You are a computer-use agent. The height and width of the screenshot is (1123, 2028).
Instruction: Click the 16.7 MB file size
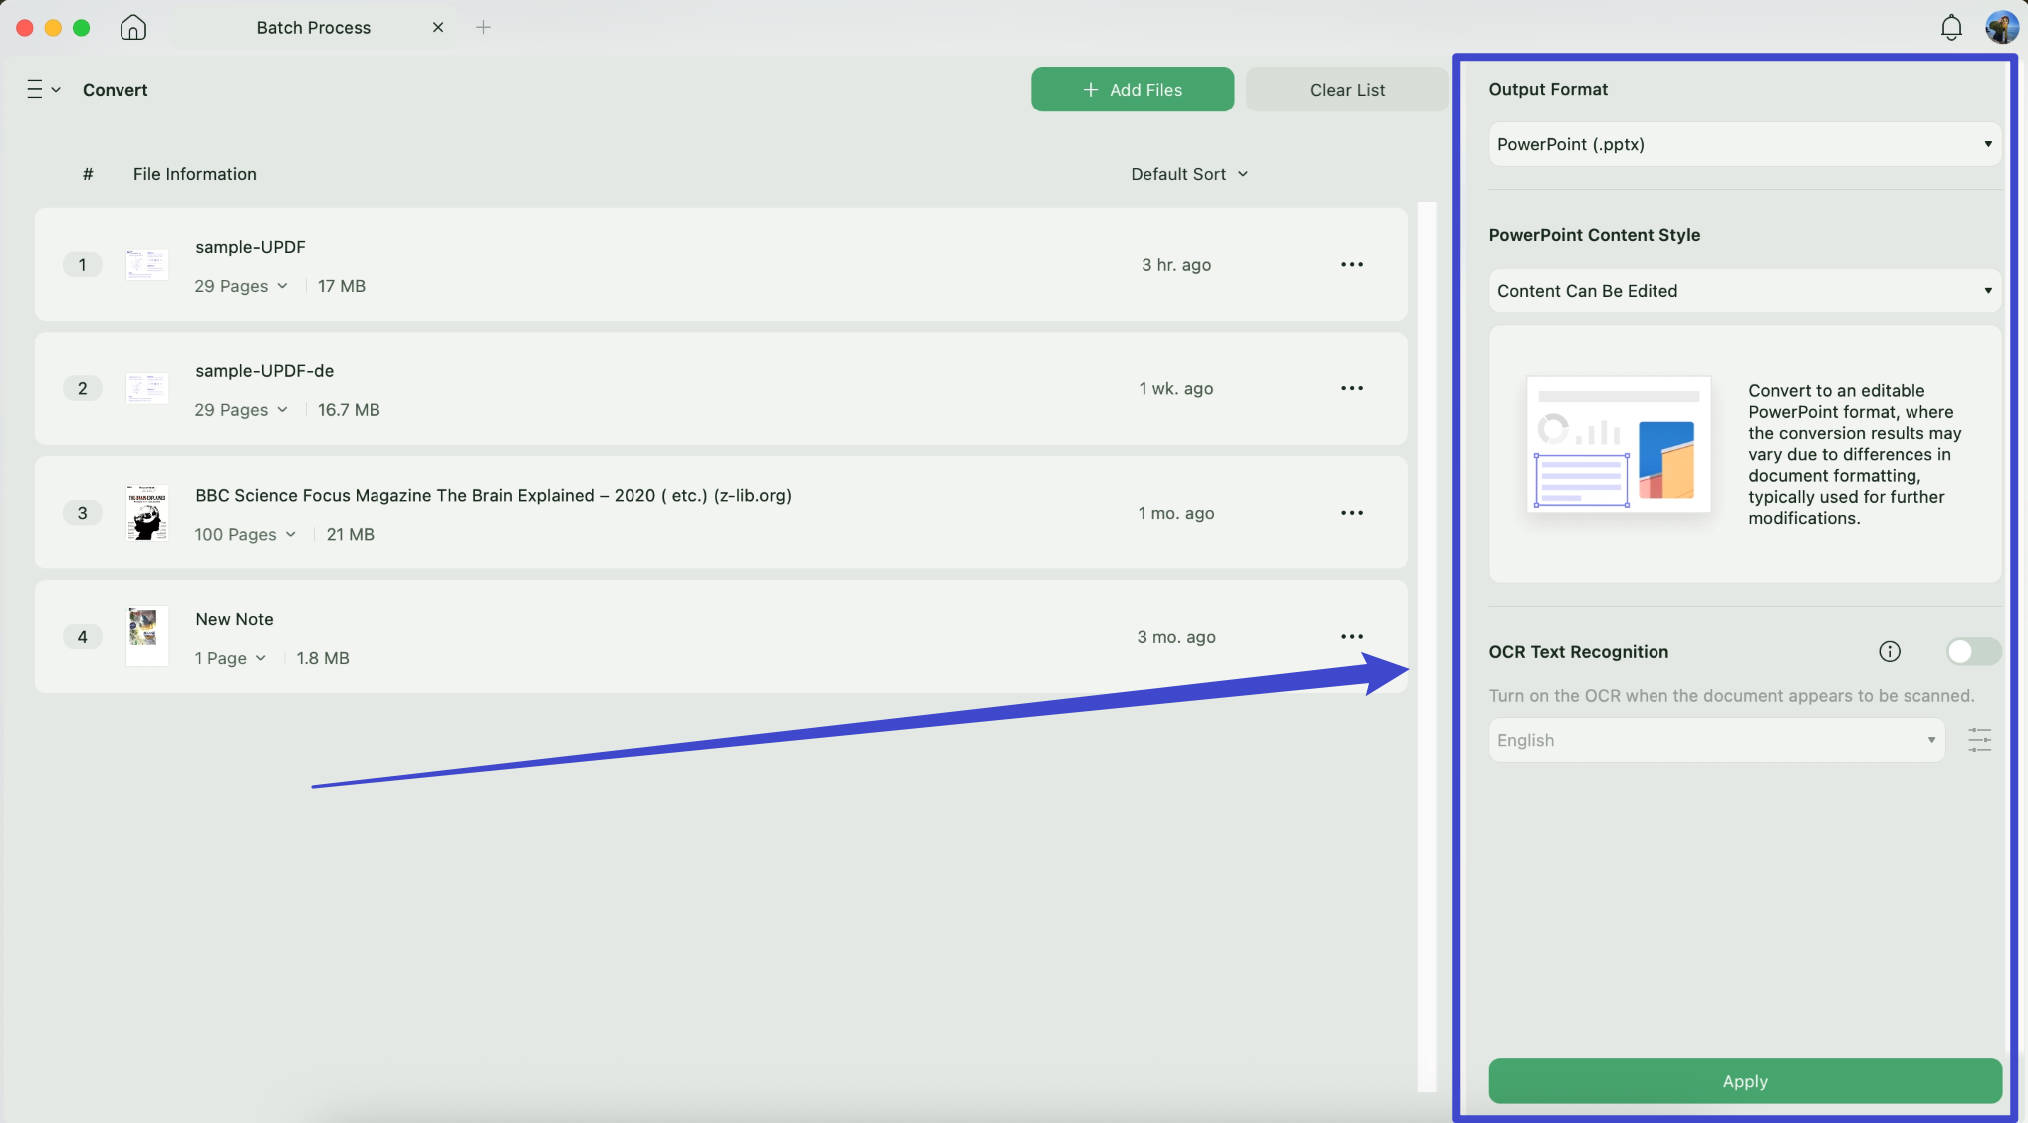click(x=348, y=410)
